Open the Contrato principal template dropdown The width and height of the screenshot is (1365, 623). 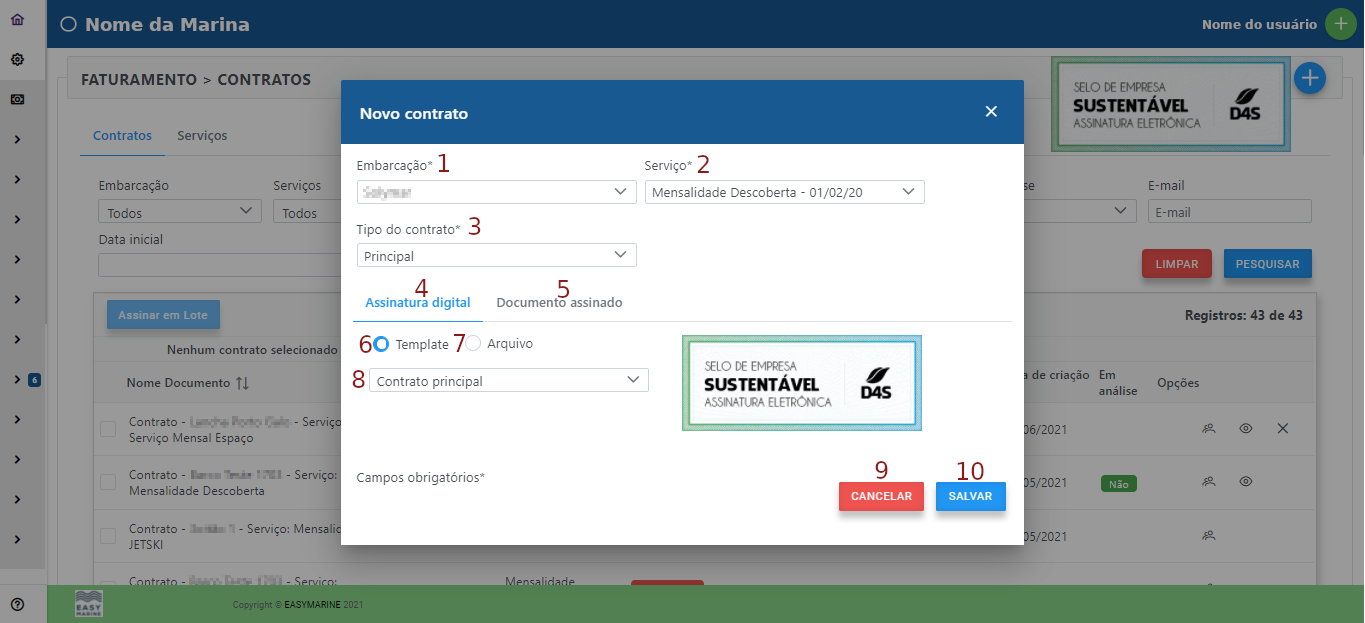(x=508, y=381)
